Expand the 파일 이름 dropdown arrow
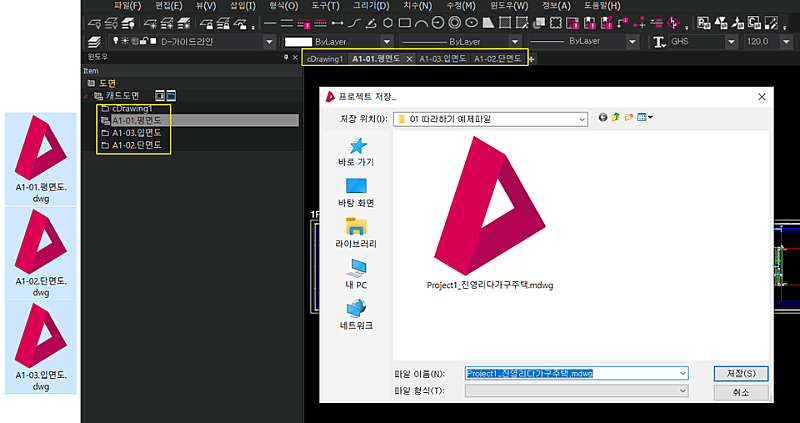Screen dimensions: 800x423 coord(683,374)
